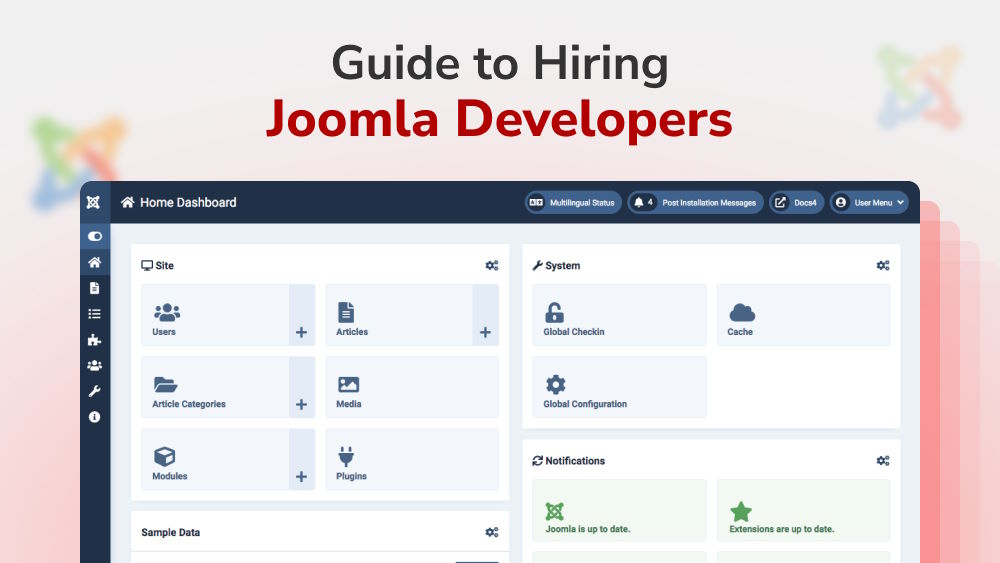Open System via sidebar wrench icon
This screenshot has height=563, width=1000.
[94, 391]
